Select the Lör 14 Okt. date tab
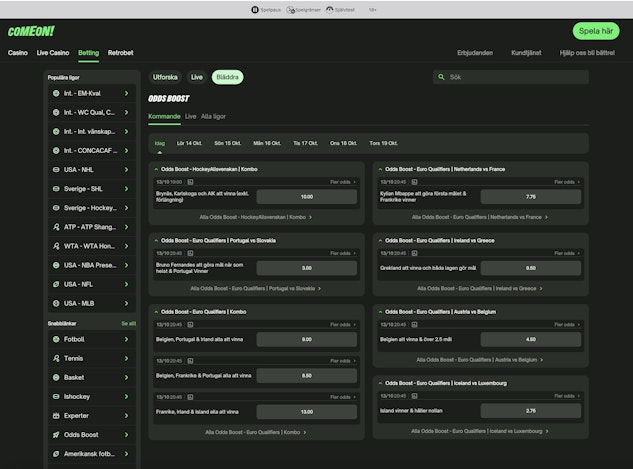 pyautogui.click(x=189, y=143)
